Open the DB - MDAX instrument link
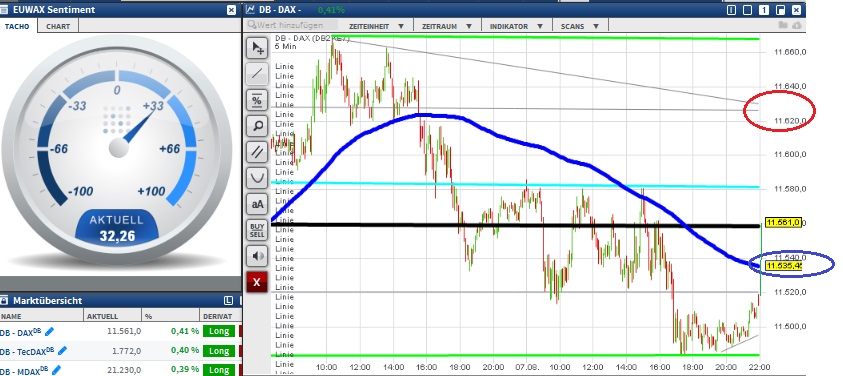The image size is (843, 376). [24, 370]
